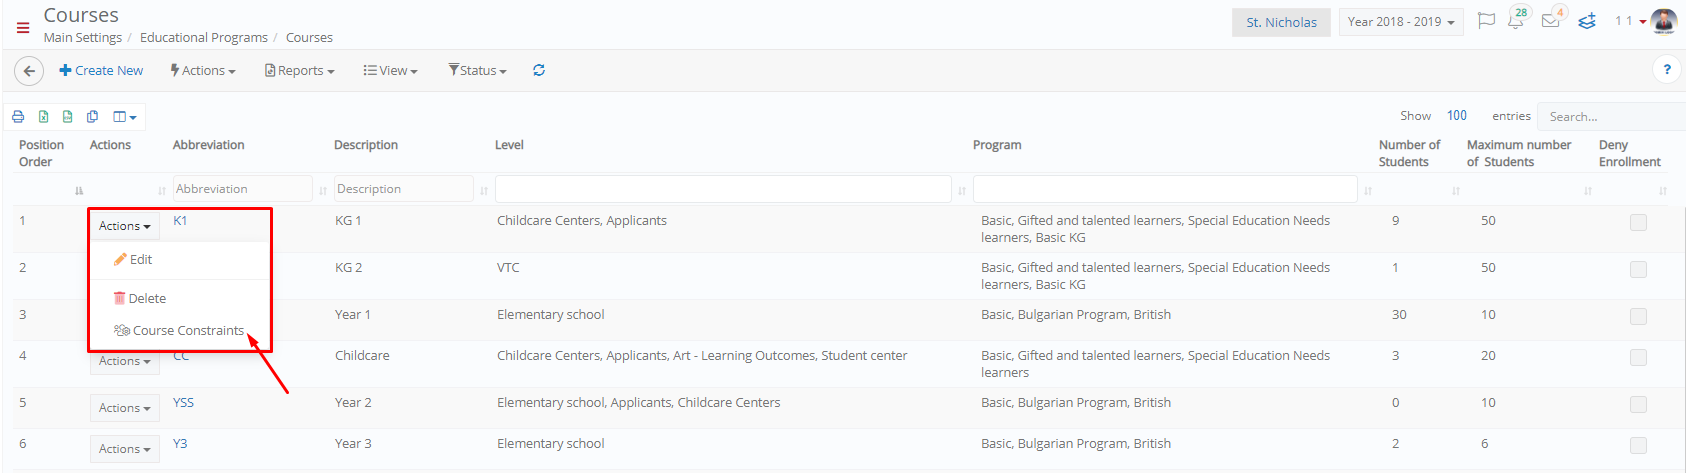
Task: Click the refresh icon in toolbar
Action: coord(539,70)
